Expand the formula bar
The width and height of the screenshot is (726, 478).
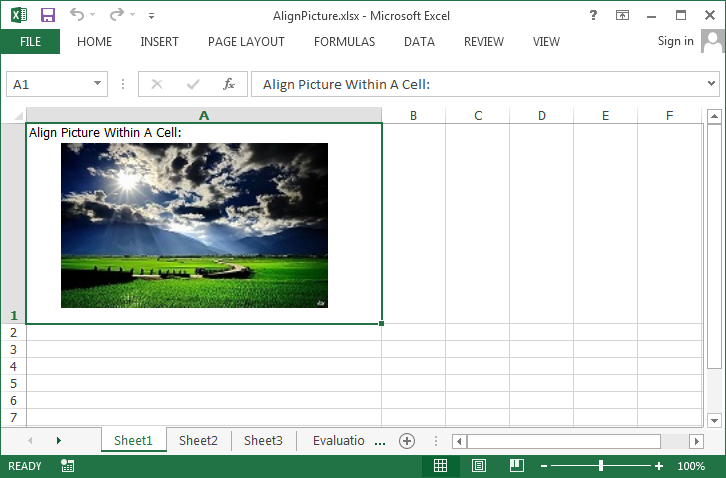710,84
